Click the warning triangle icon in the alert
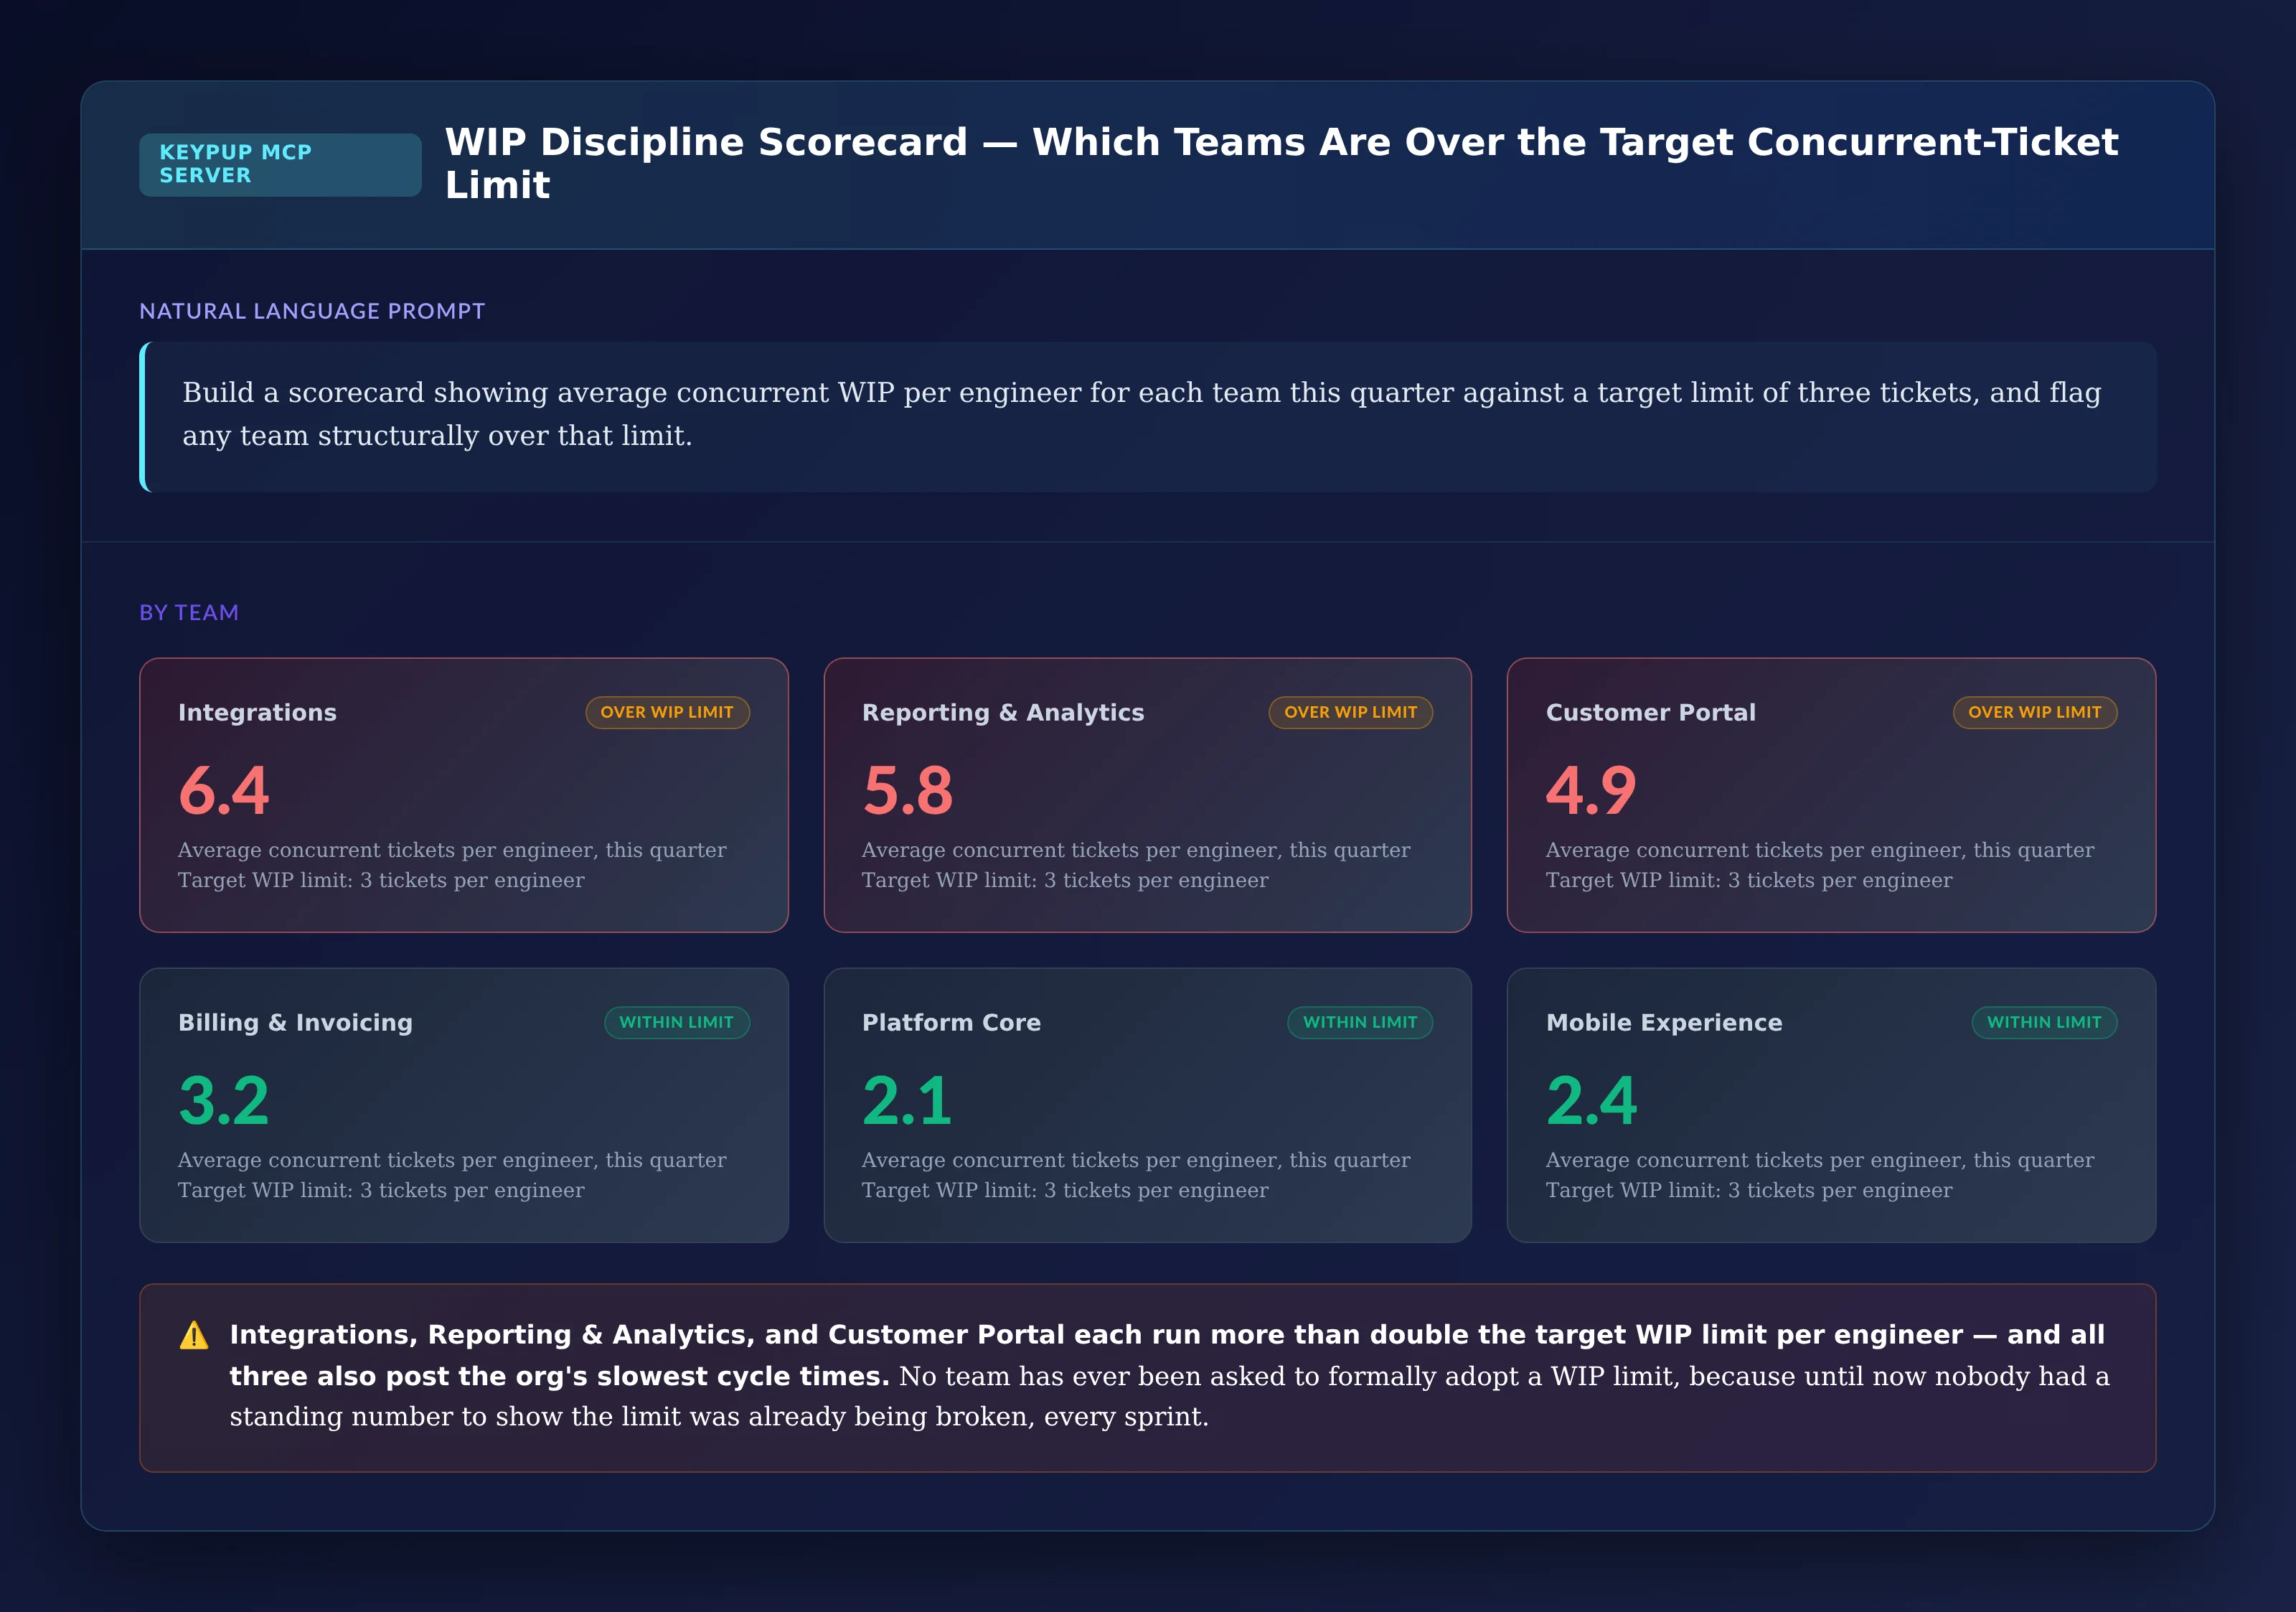This screenshot has width=2296, height=1612. [x=194, y=1335]
